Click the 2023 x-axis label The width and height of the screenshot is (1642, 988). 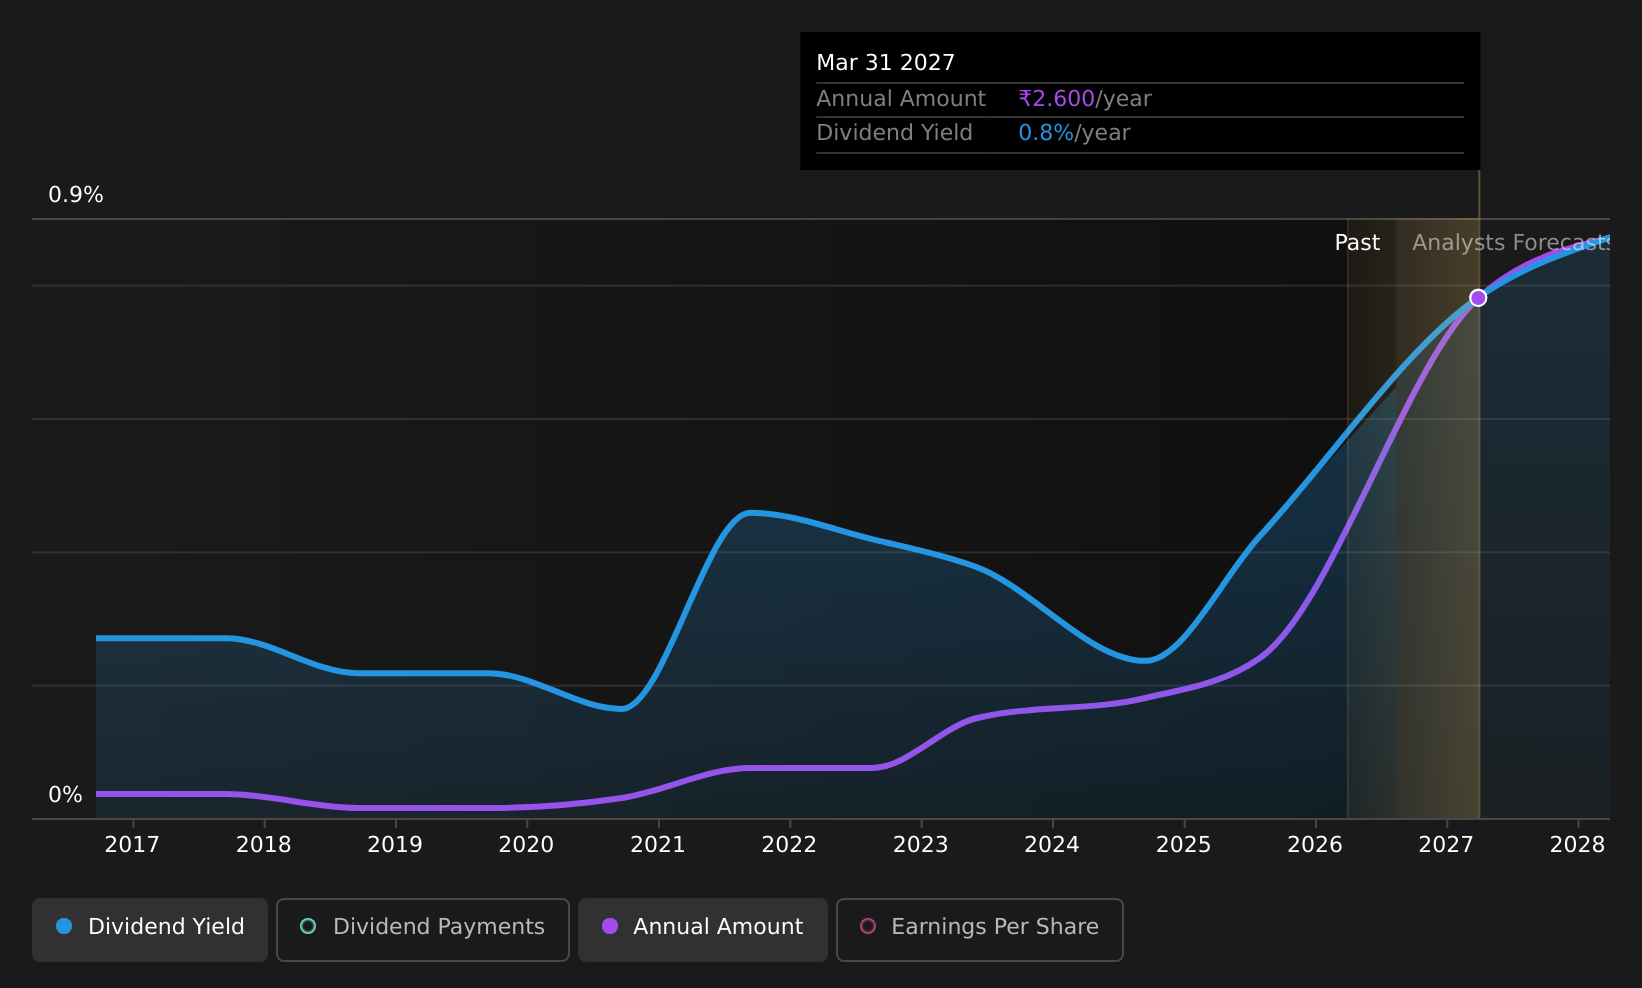920,845
